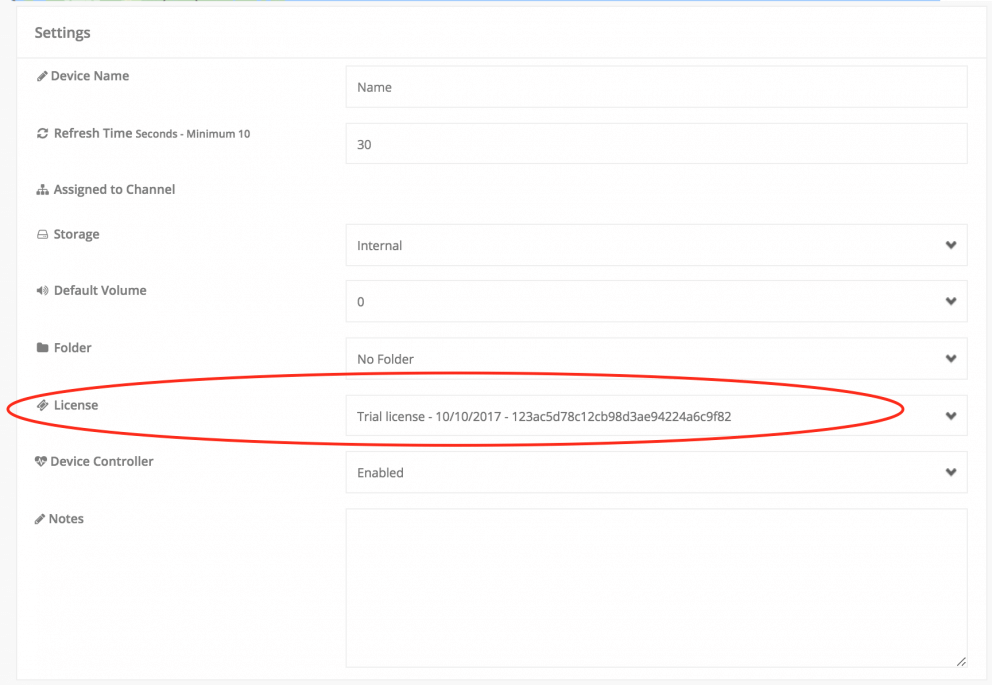Click into the Refresh Time field showing 30
Screen dimensions: 992x685
click(x=655, y=144)
